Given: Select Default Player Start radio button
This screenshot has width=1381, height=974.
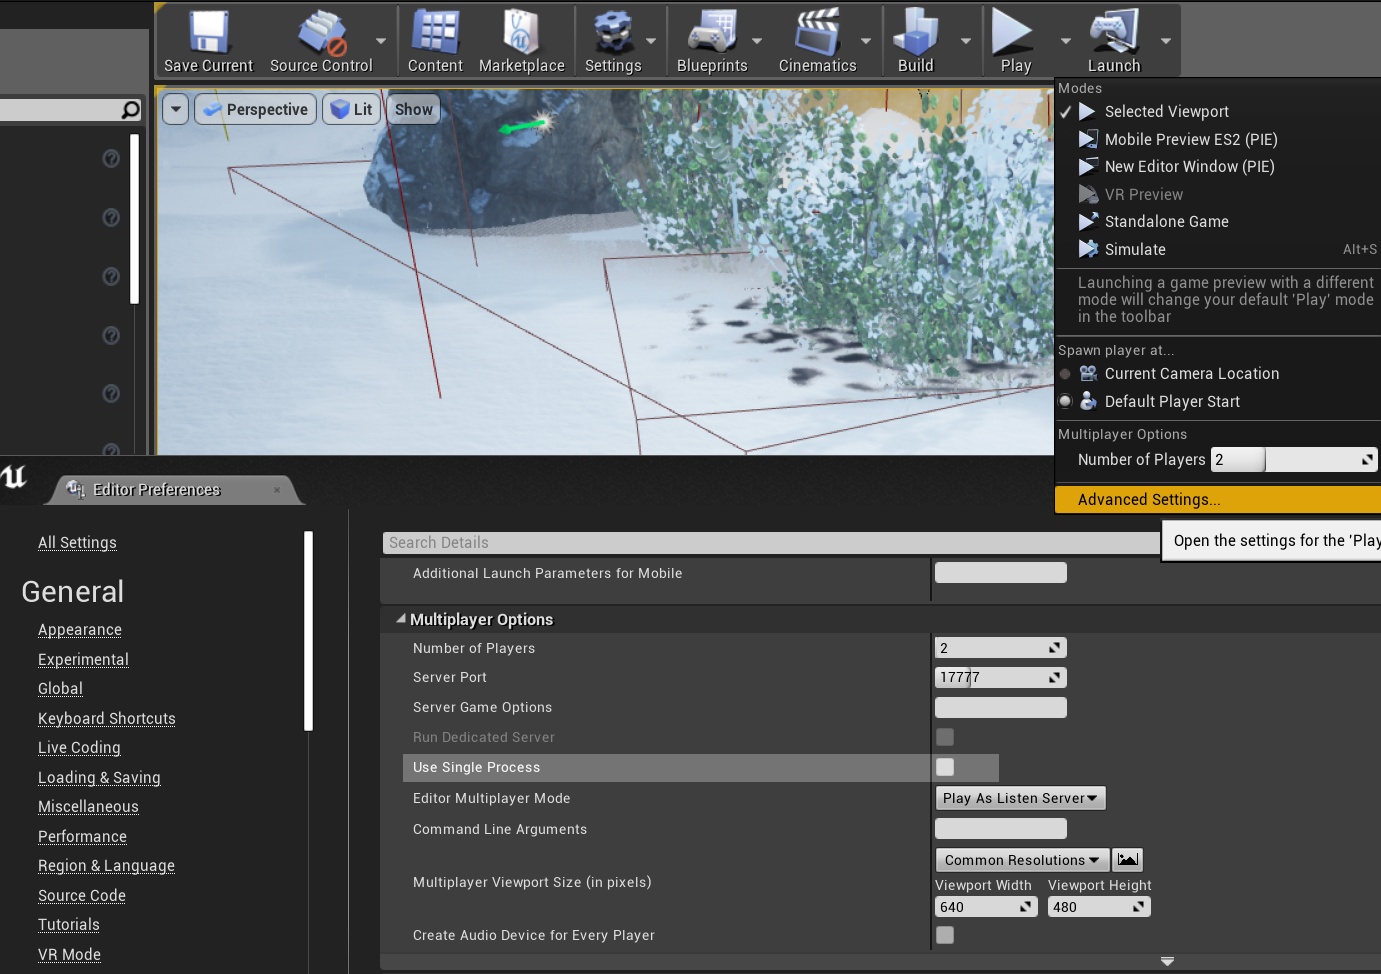Looking at the screenshot, I should coord(1065,401).
